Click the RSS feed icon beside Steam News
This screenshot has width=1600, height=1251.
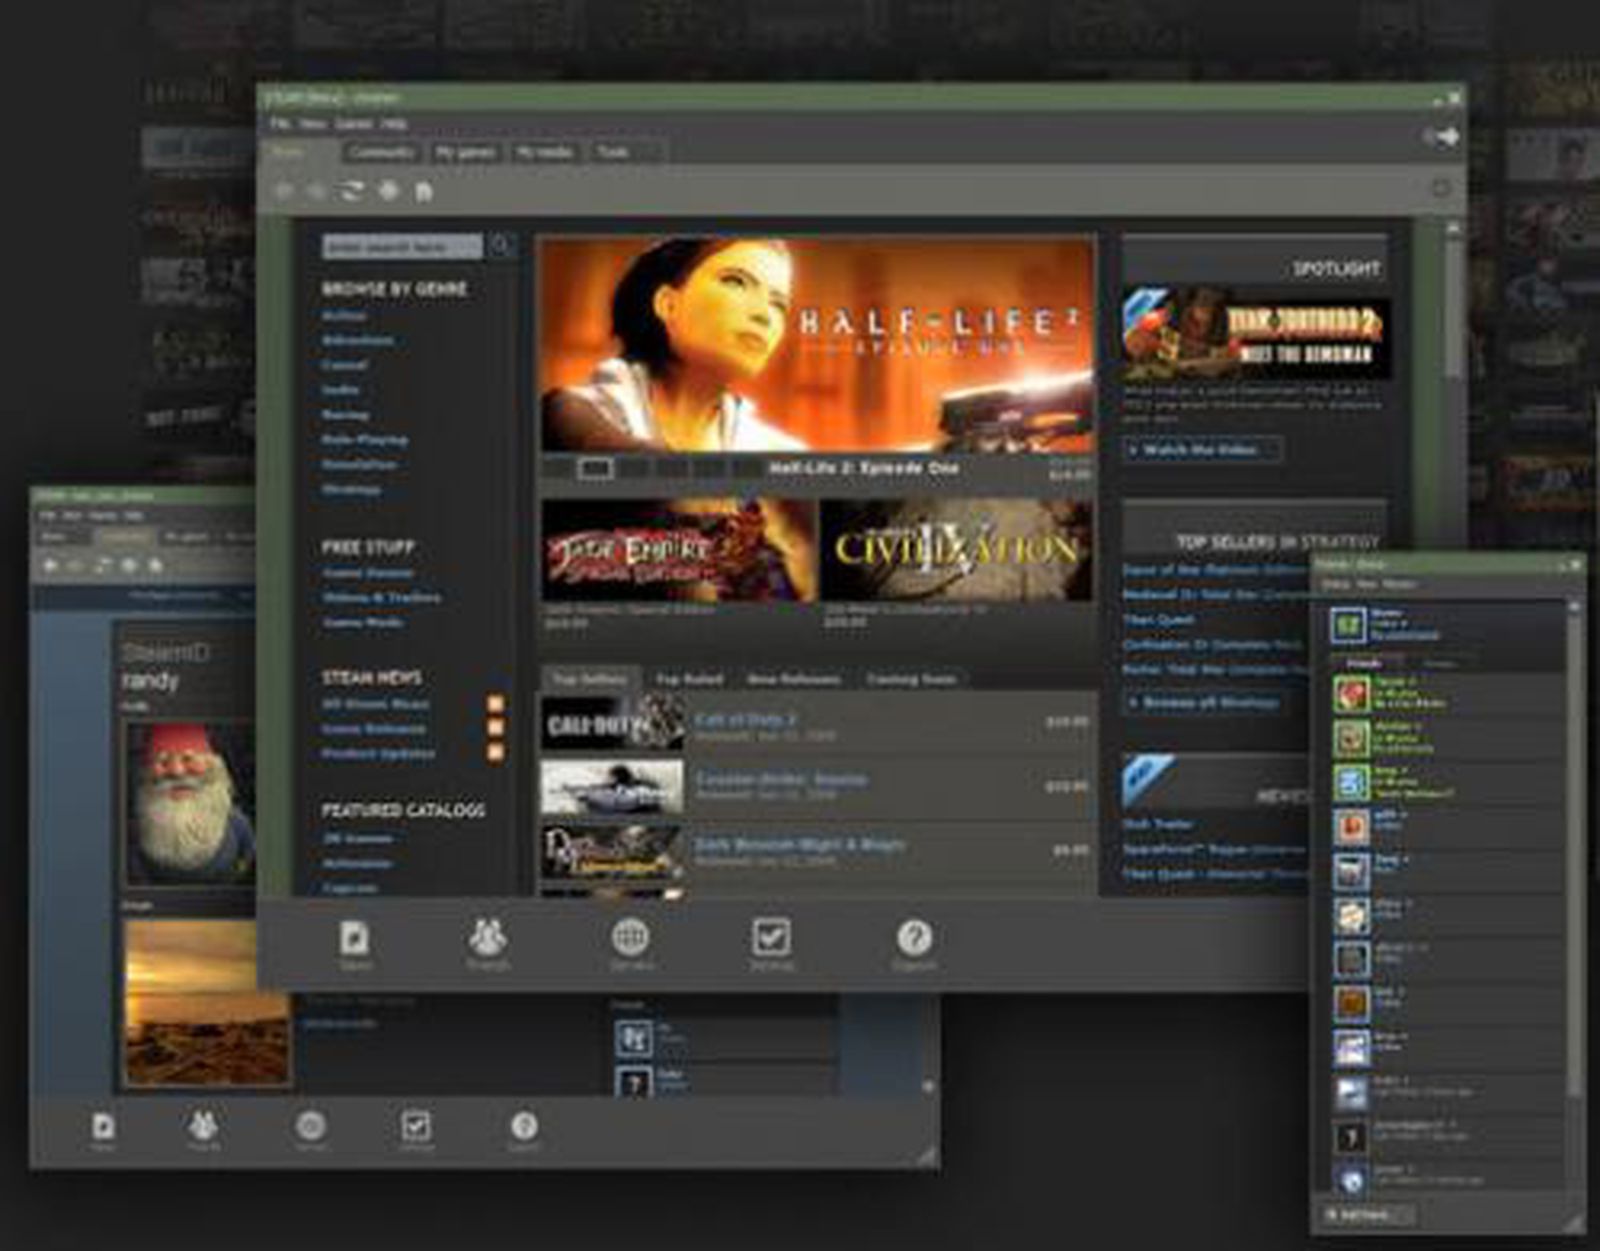(x=494, y=704)
